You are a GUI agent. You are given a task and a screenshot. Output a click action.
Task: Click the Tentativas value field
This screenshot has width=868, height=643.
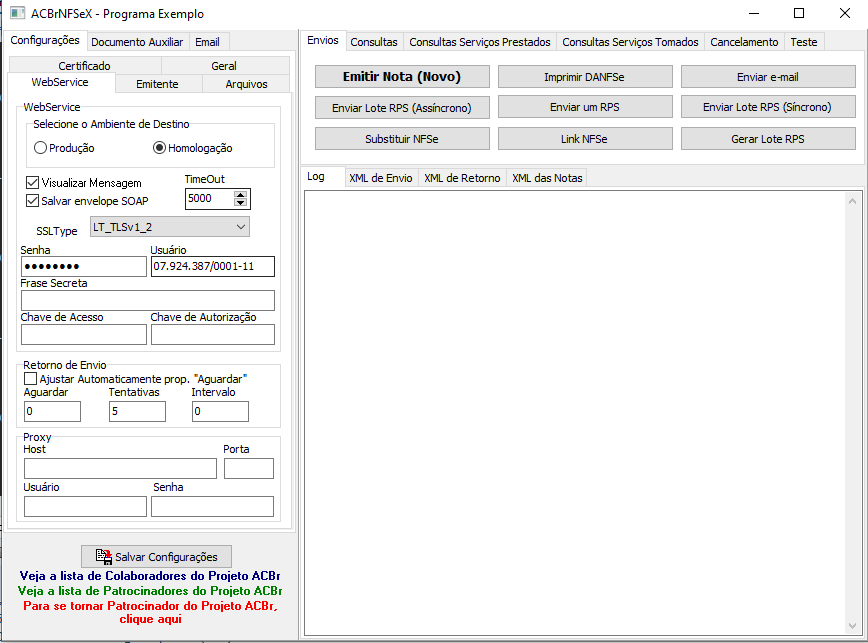coord(137,411)
